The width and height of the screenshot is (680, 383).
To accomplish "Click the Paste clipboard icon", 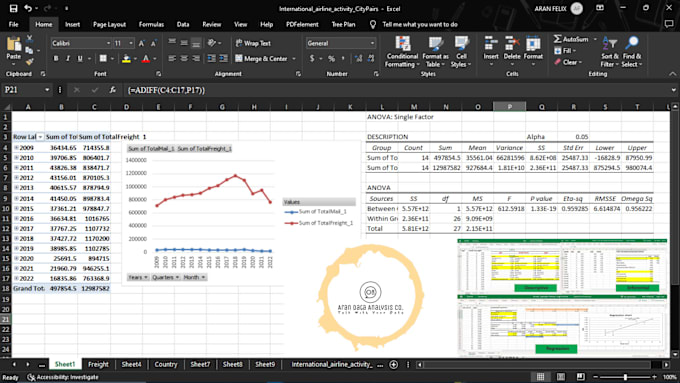I will click(x=13, y=45).
